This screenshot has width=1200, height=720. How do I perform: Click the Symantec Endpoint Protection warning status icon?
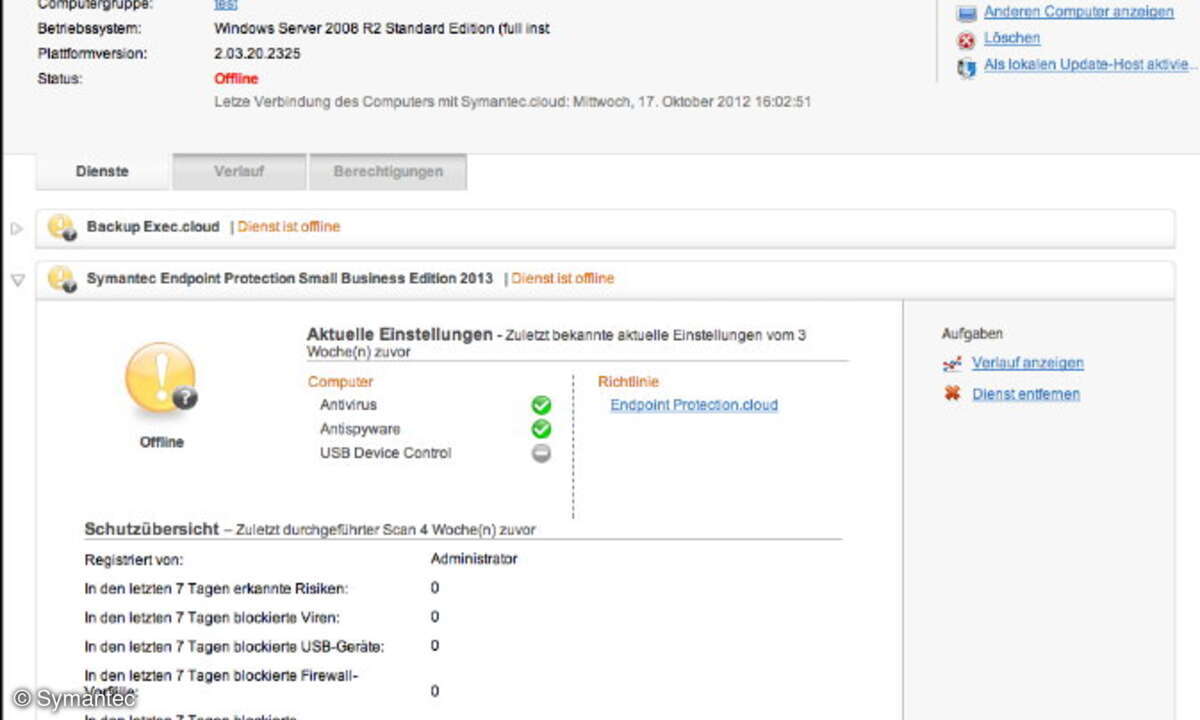pos(62,279)
